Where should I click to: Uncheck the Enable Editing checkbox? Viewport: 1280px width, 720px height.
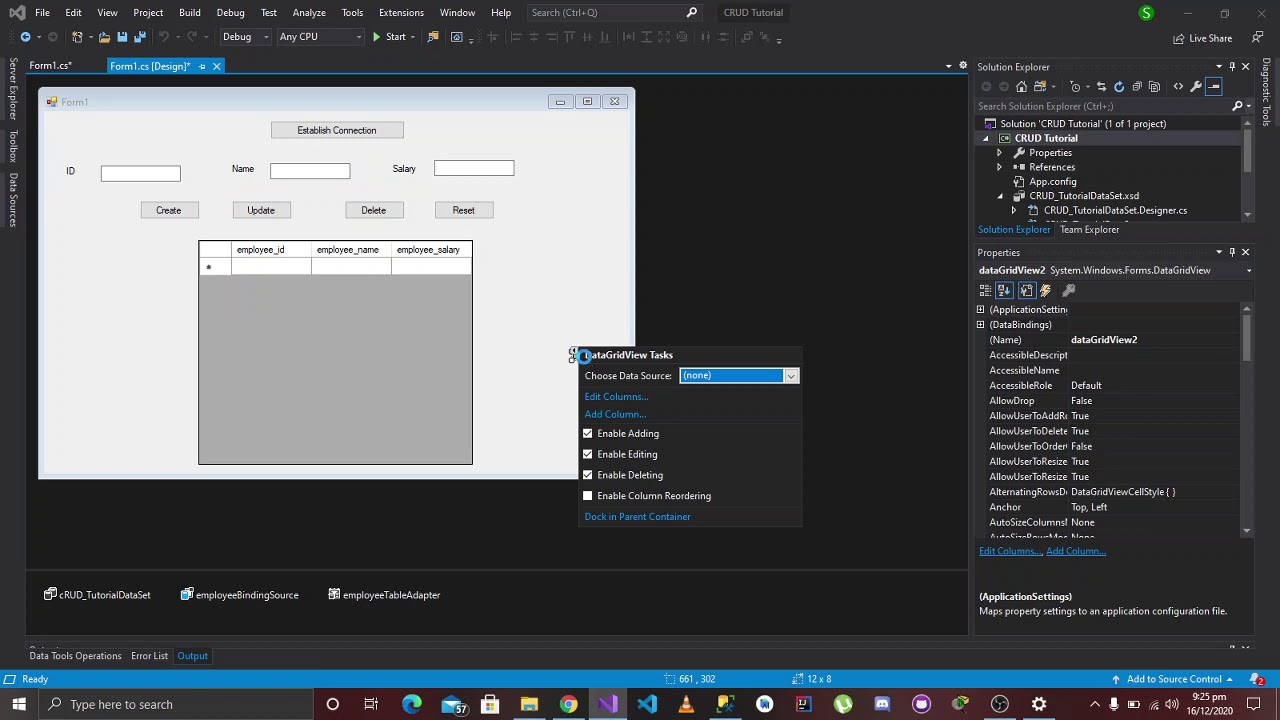click(588, 454)
